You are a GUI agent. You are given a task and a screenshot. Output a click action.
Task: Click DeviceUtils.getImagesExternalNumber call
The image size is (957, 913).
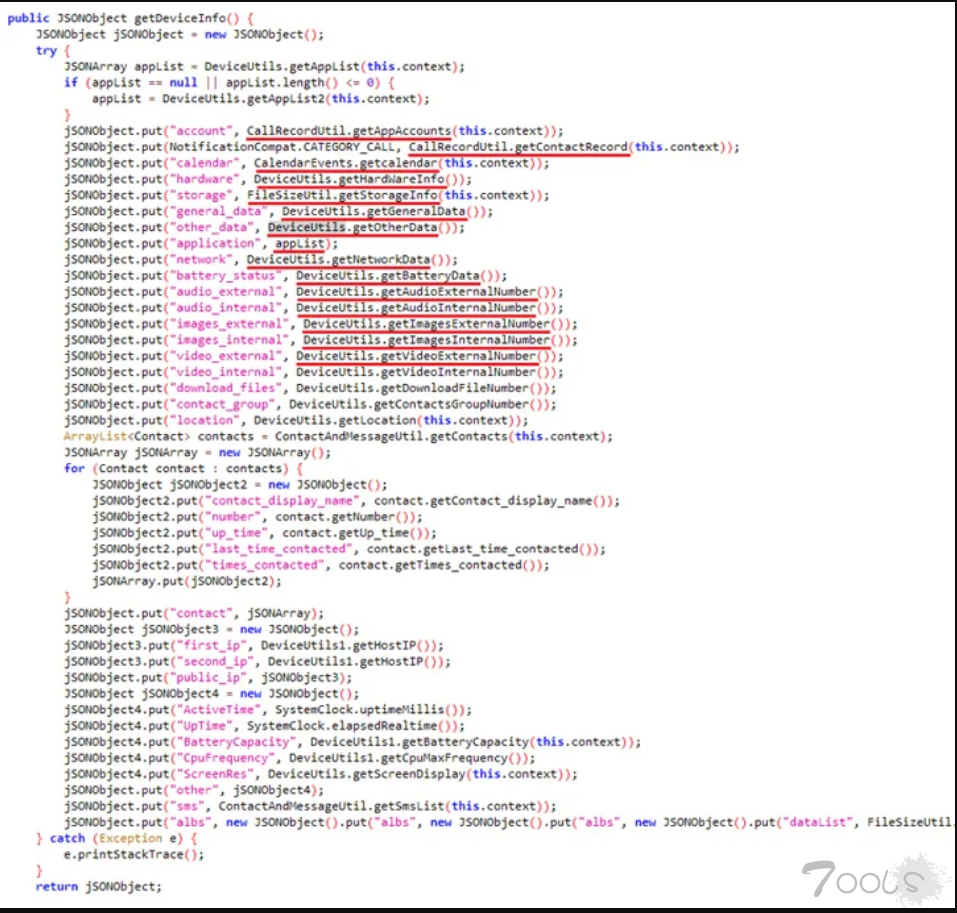(x=427, y=323)
